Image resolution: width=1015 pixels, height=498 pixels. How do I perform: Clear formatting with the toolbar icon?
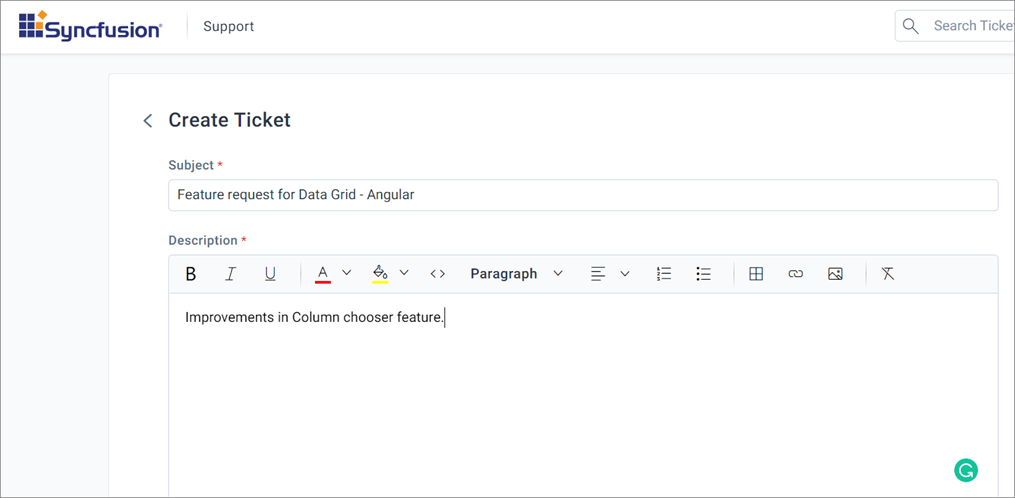point(888,274)
